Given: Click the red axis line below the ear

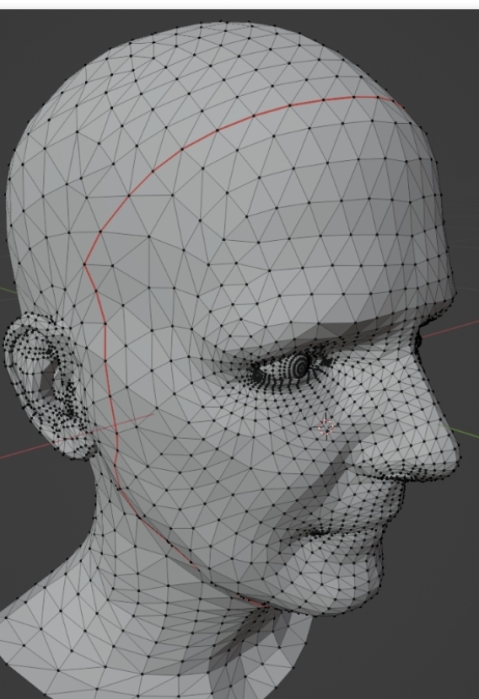Looking at the screenshot, I should pyautogui.click(x=27, y=450).
